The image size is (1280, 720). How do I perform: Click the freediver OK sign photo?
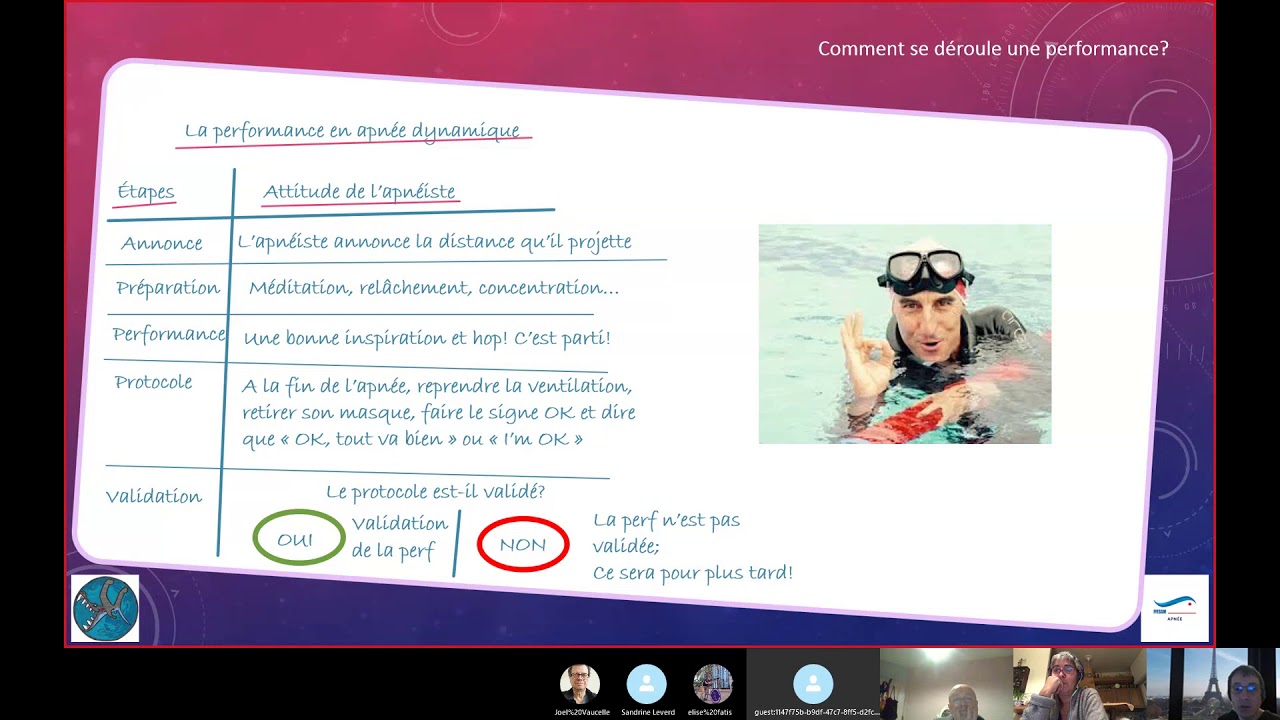905,334
